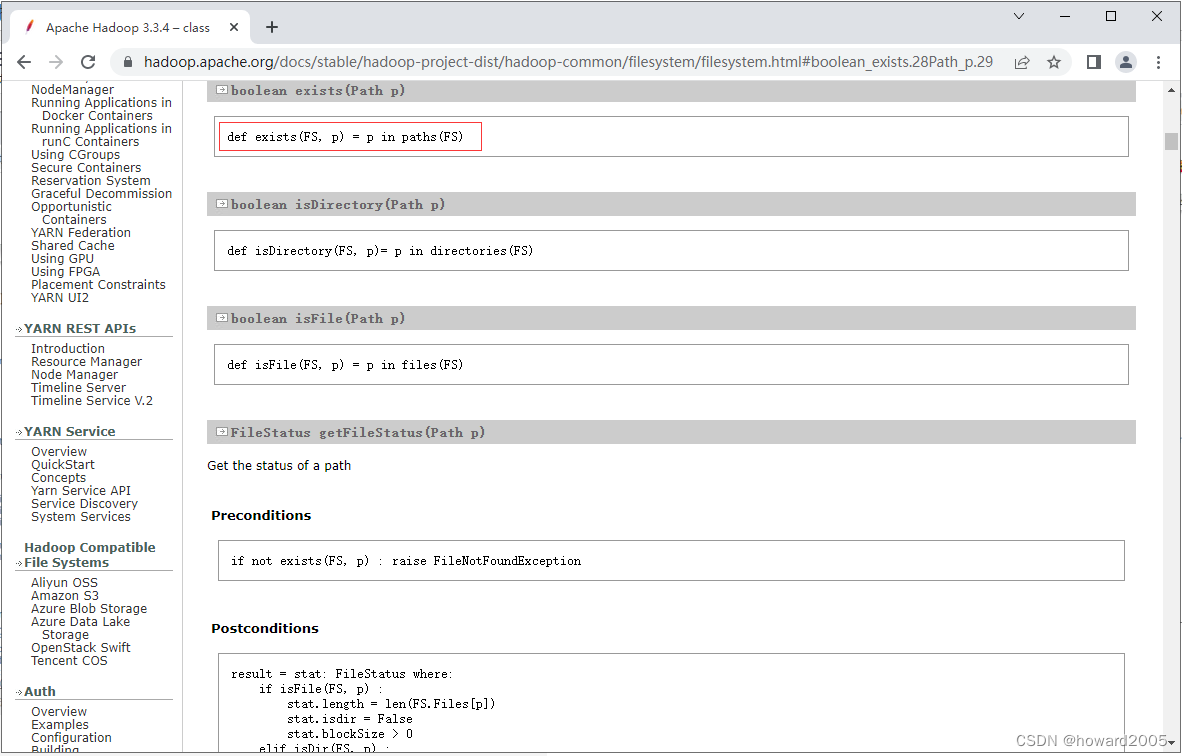Go forward in browser history
The height and width of the screenshot is (756, 1182).
56,62
